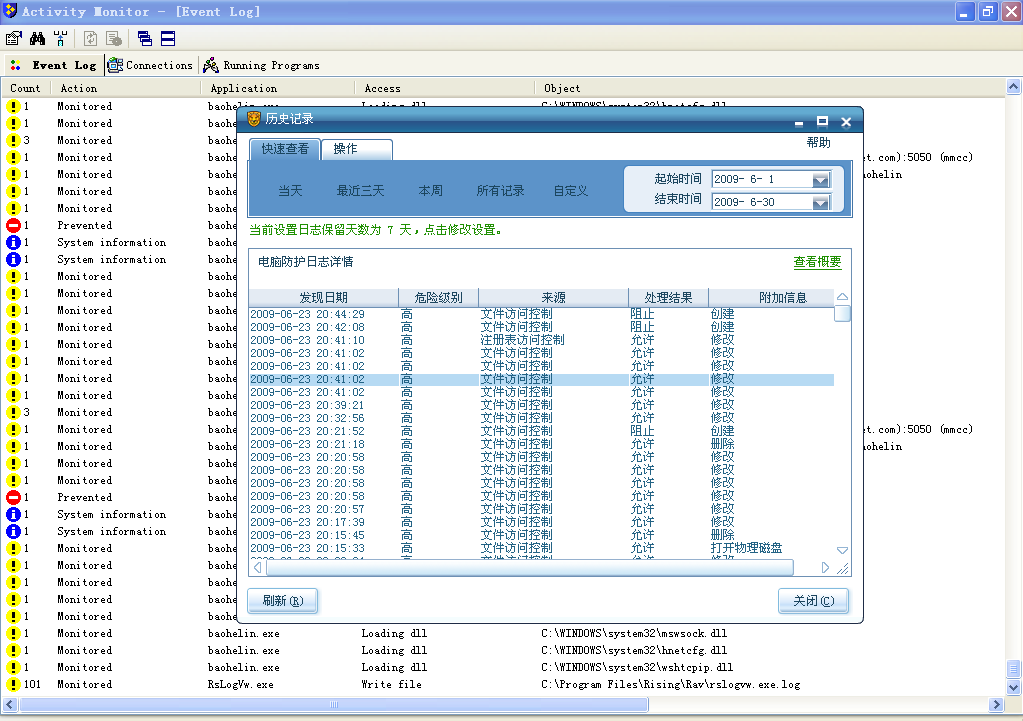The height and width of the screenshot is (721, 1023).
Task: Click the red Prevented row icon
Action: click(x=13, y=226)
